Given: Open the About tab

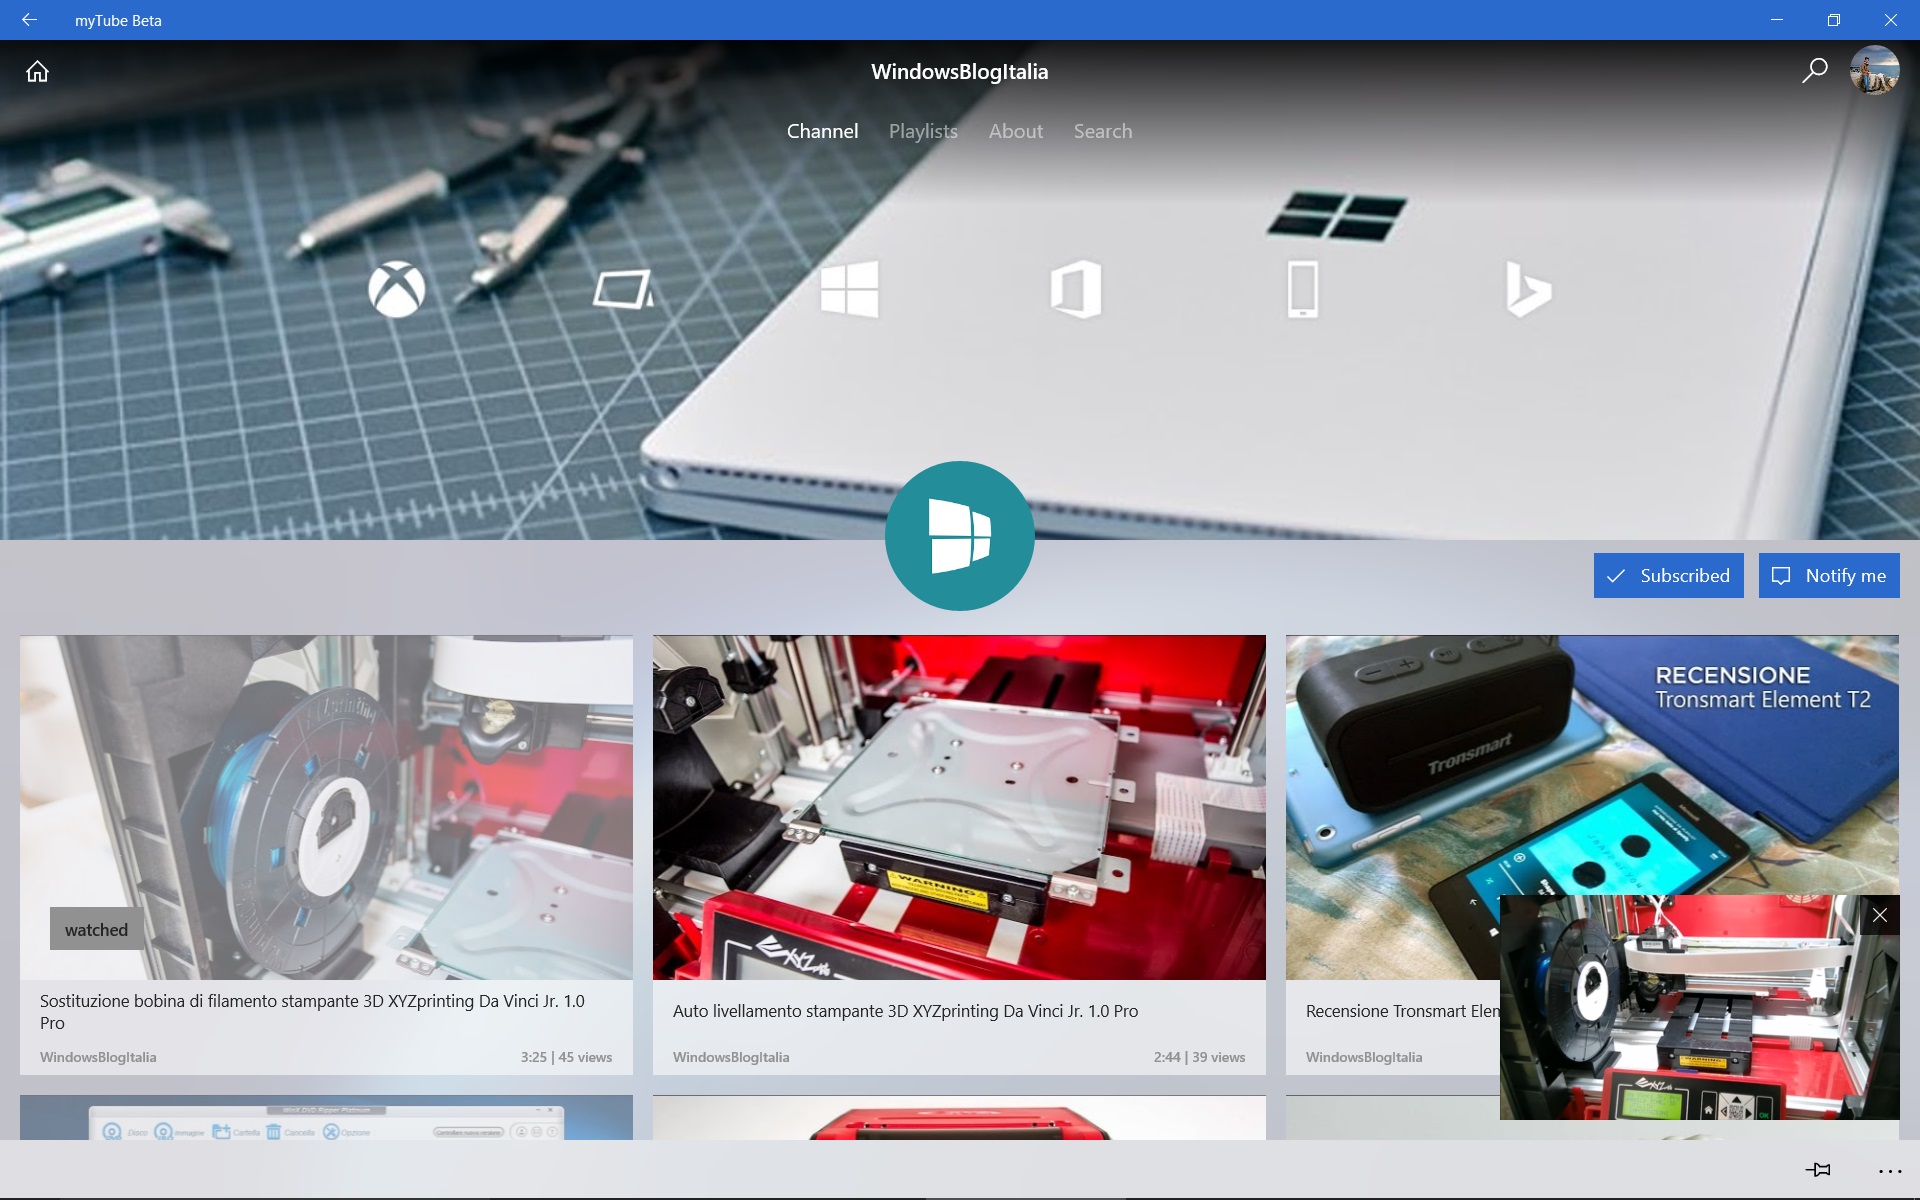Looking at the screenshot, I should click(x=1015, y=131).
